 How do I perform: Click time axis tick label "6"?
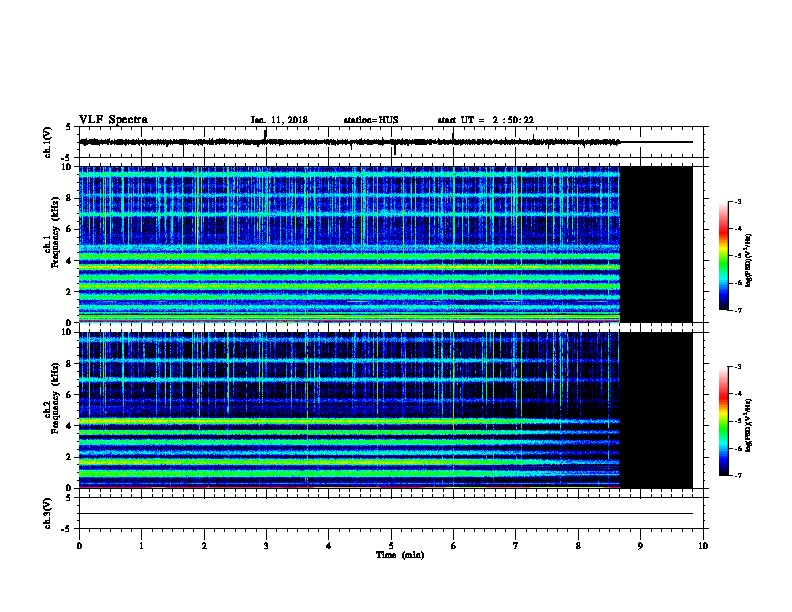click(x=453, y=546)
